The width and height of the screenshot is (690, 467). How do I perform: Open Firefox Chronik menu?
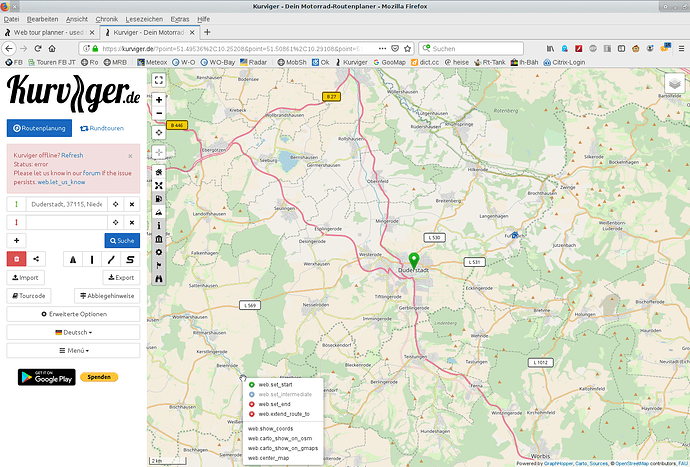(106, 19)
